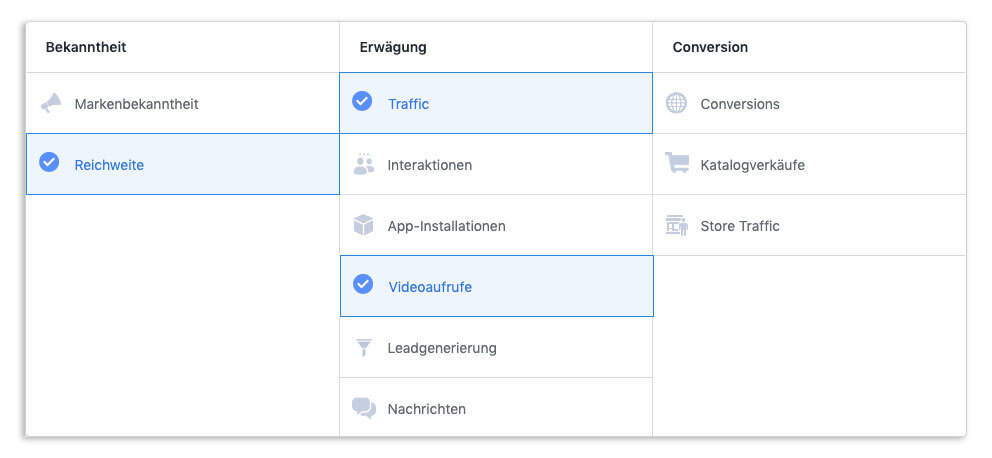Choose the Katalogverkäufe objective text
Screen dimensions: 992x458
pyautogui.click(x=752, y=165)
